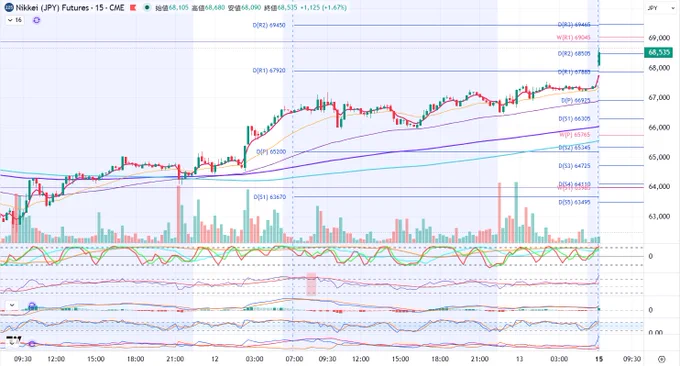Click the D(S5) 63495 pivot label
680x366 pixels.
[574, 202]
